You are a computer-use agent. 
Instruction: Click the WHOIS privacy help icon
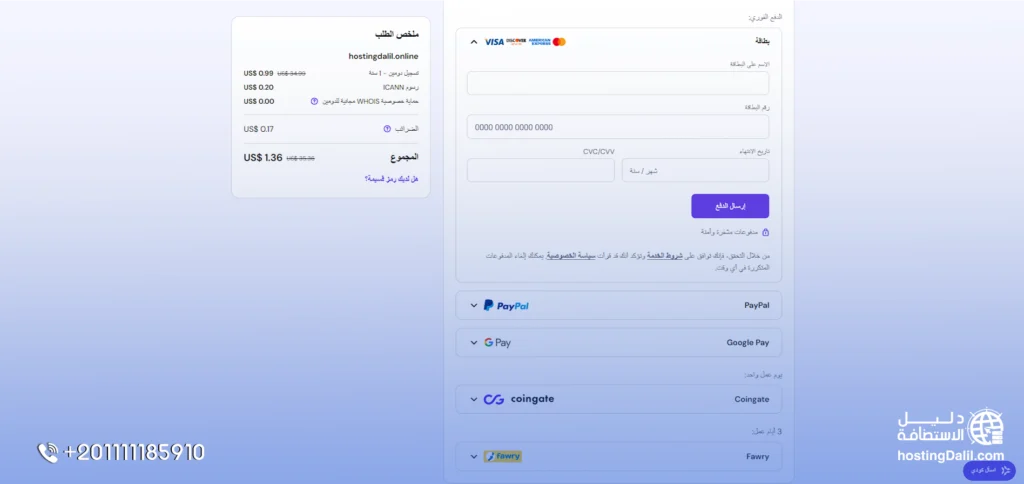point(314,101)
